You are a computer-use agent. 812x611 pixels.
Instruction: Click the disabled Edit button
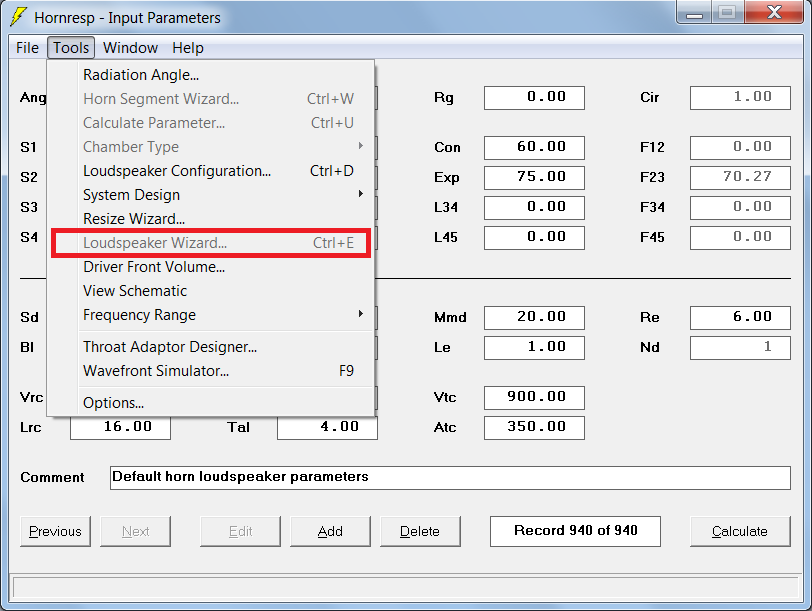click(x=240, y=531)
